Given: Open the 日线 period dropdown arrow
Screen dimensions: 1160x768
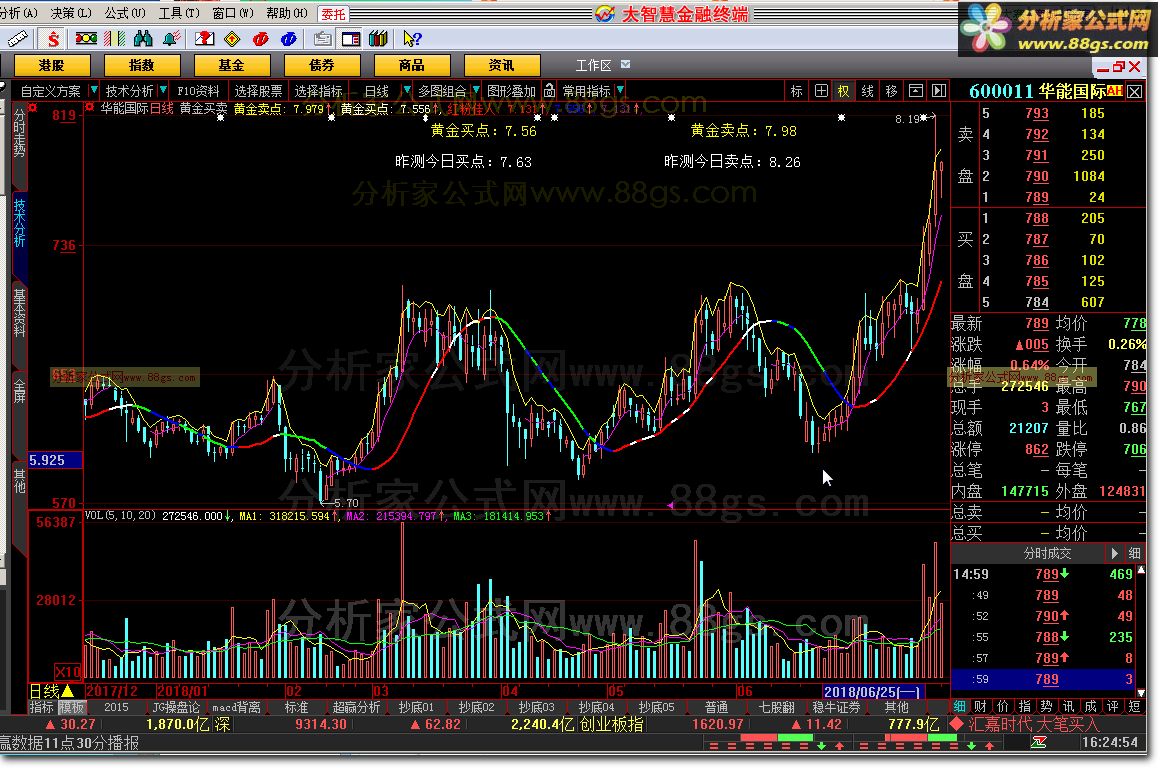Looking at the screenshot, I should (x=405, y=90).
